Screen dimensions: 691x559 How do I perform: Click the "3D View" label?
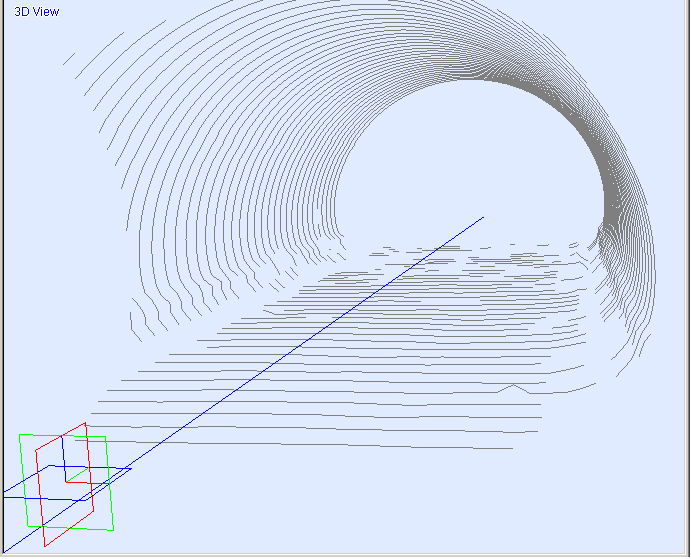point(37,12)
